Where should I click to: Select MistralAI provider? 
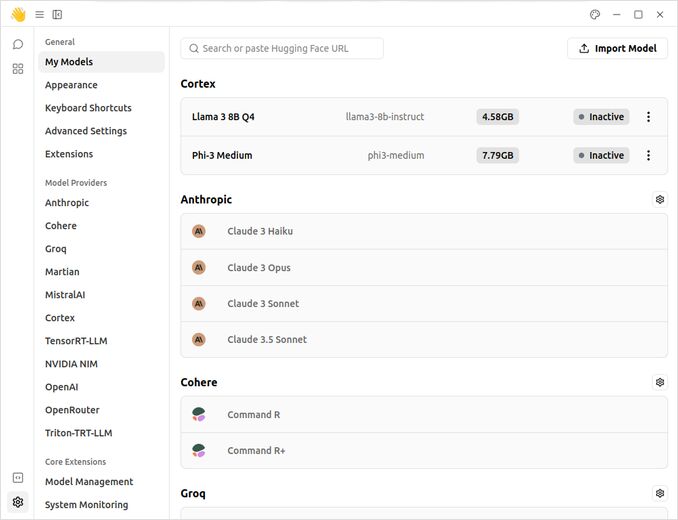coord(65,295)
